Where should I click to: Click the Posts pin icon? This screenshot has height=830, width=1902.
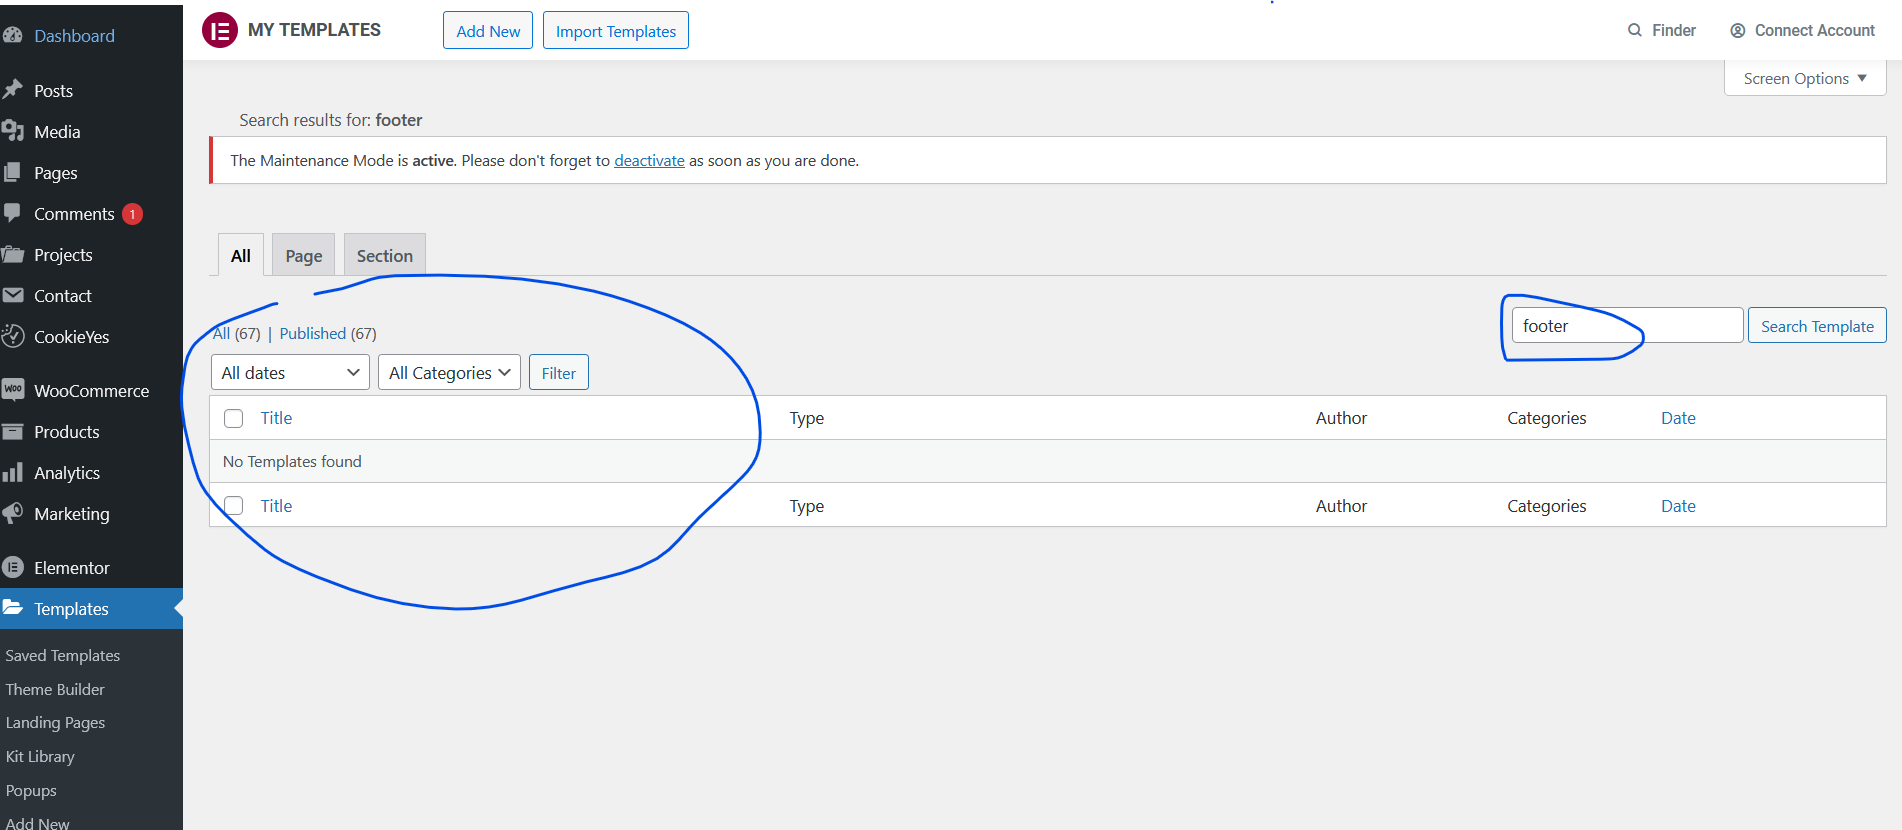[x=12, y=90]
